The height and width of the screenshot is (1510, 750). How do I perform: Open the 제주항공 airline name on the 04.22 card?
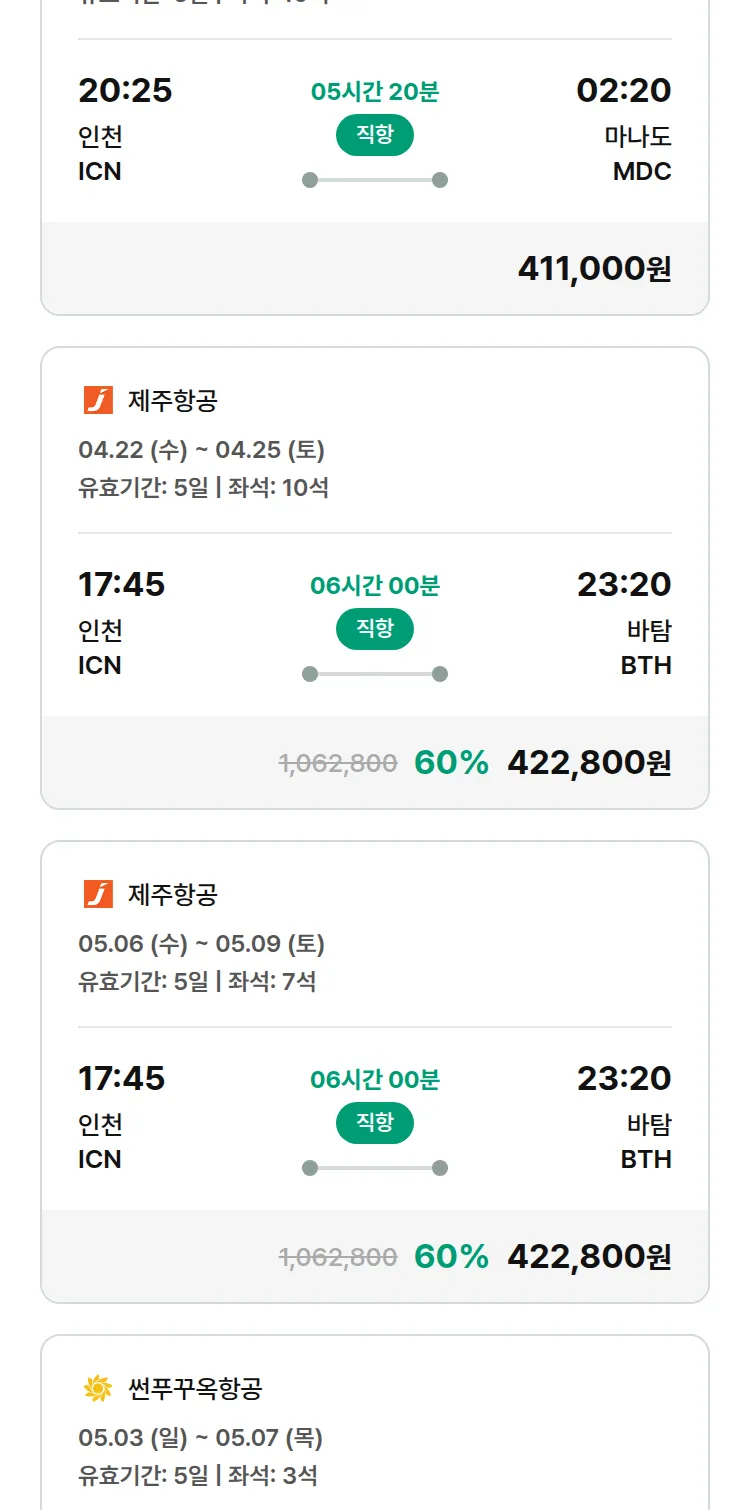[172, 401]
